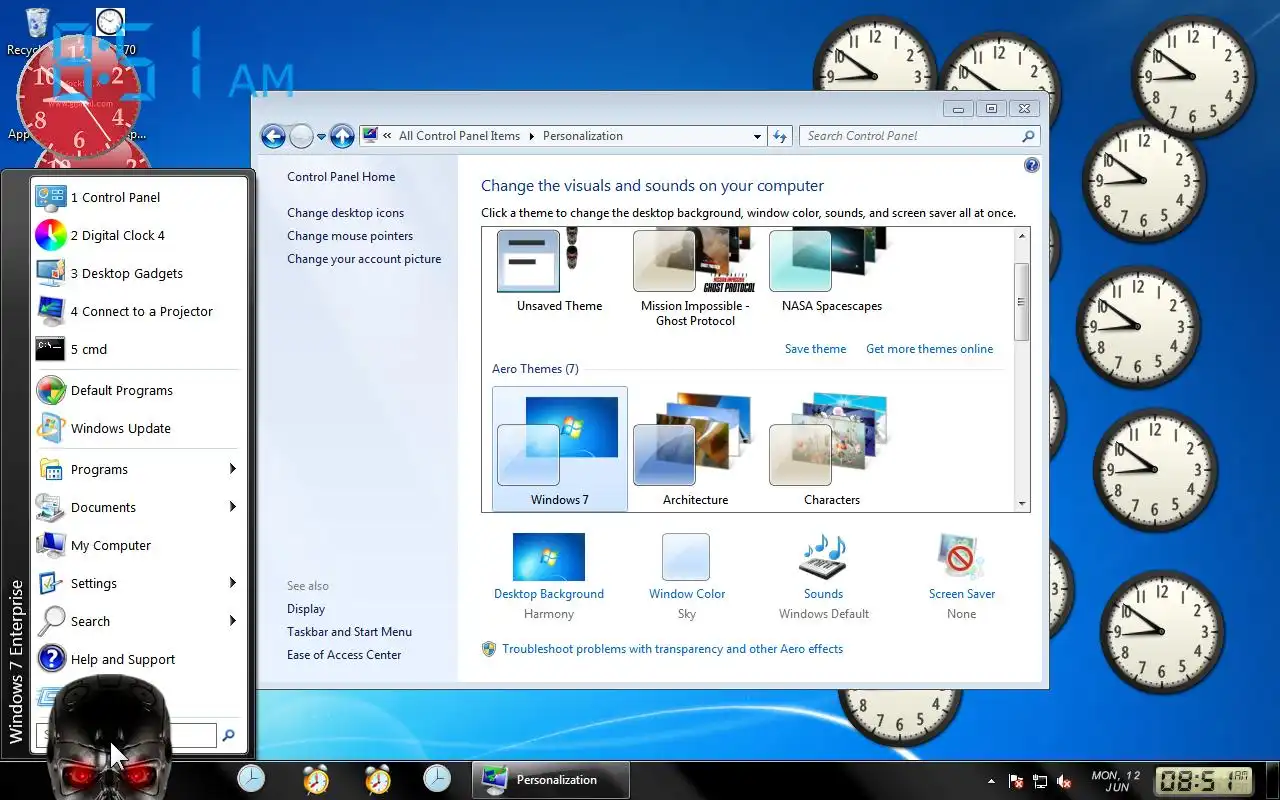This screenshot has height=800, width=1280.
Task: Open Default Programs in Start menu
Action: [x=140, y=390]
